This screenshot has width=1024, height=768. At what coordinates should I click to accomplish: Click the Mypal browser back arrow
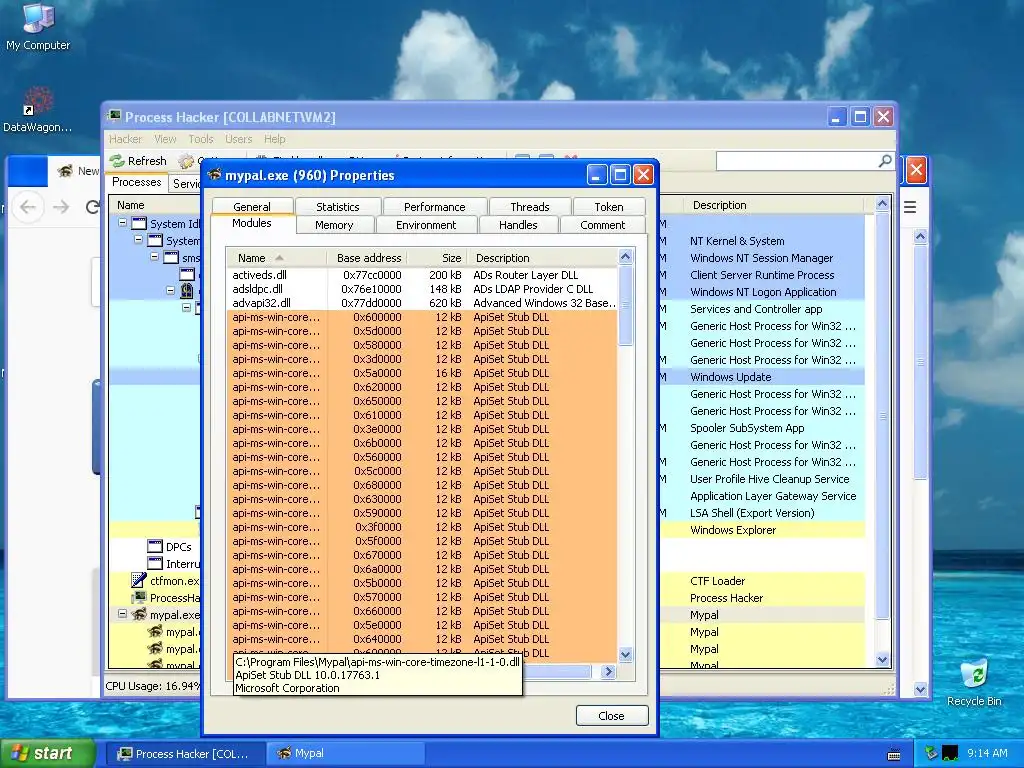pyautogui.click(x=27, y=207)
